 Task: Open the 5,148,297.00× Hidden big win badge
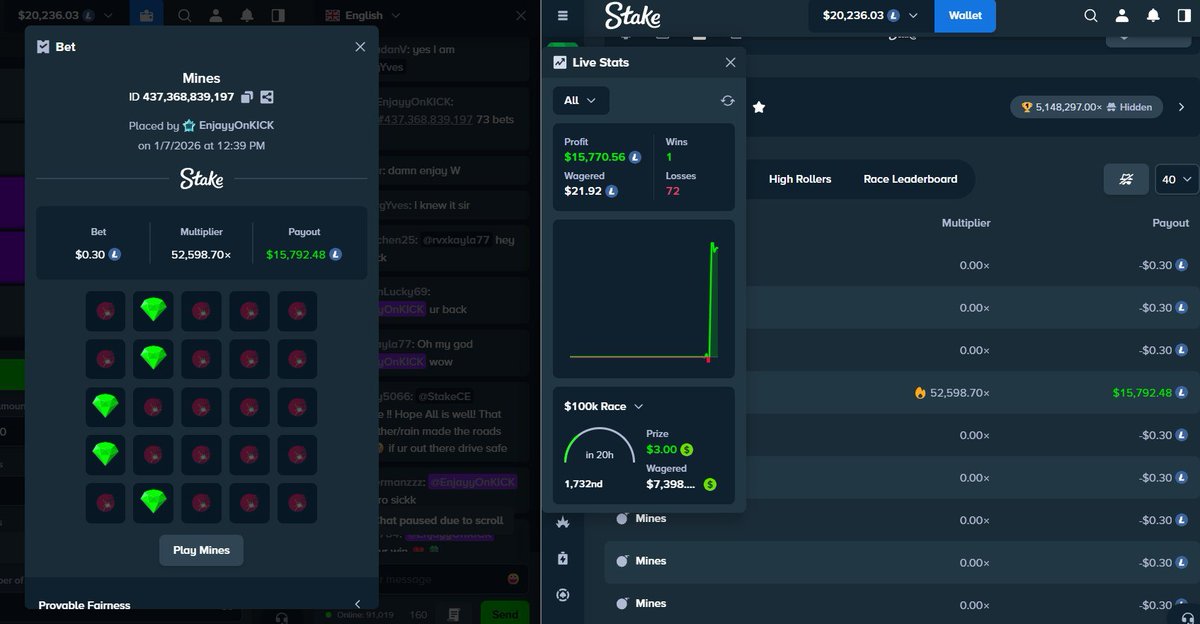[x=1086, y=107]
